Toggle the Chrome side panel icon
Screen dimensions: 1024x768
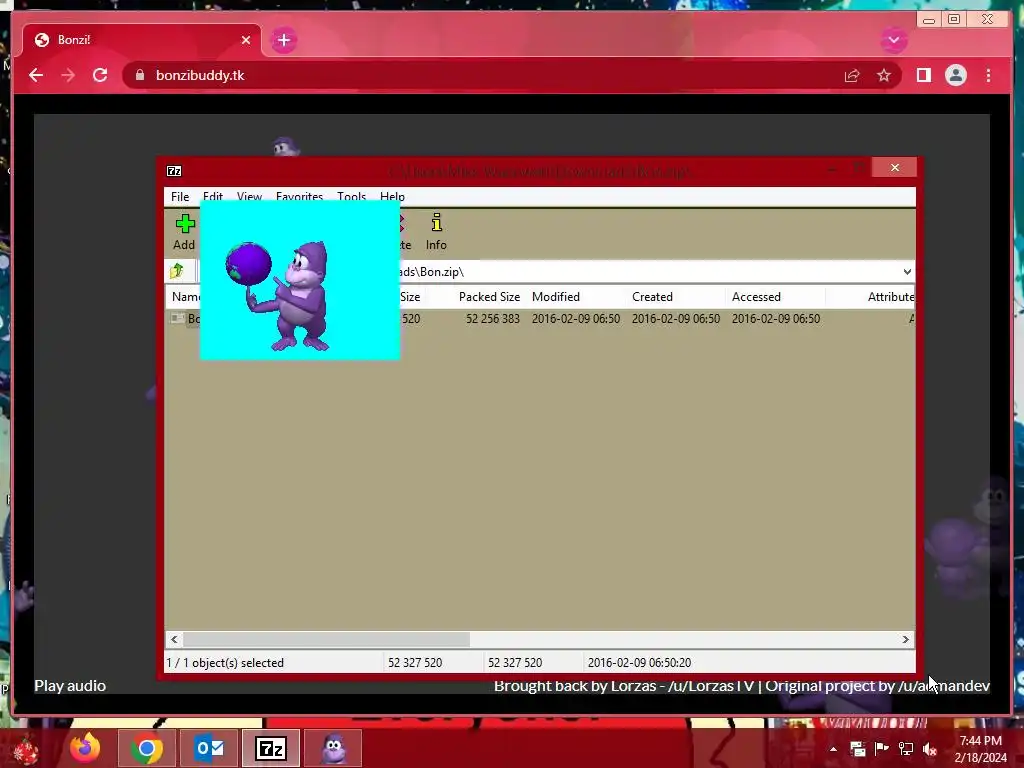pos(923,76)
